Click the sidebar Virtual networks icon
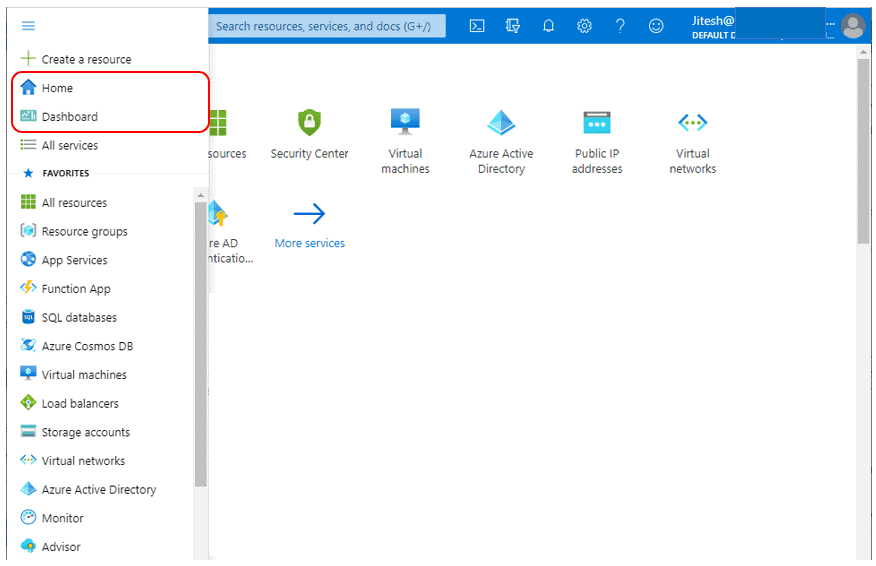Viewport: 876px width, 566px height. 28,460
